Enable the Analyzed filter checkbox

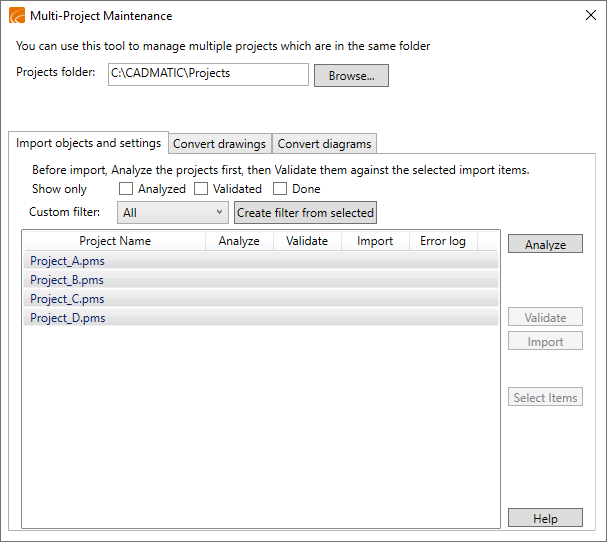[x=126, y=189]
